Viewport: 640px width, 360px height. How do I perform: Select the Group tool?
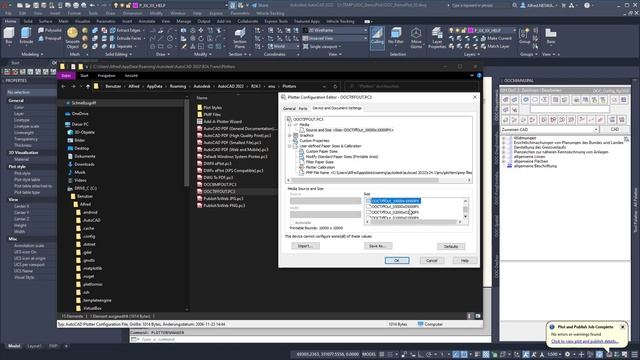524,36
